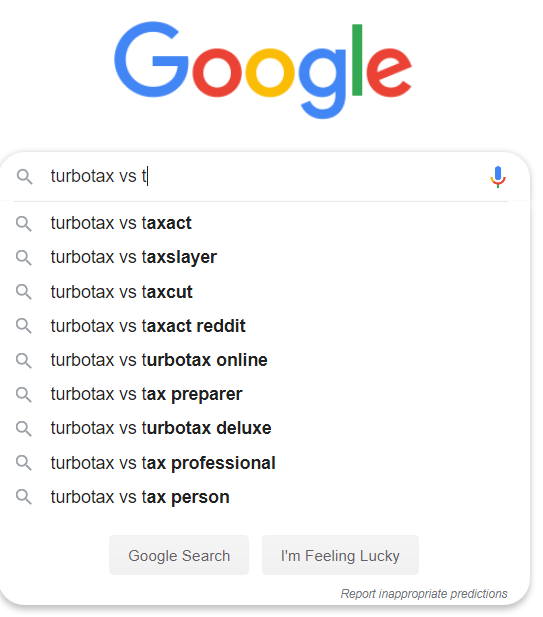The height and width of the screenshot is (617, 543).
Task: Pick the 'turbotax vs tax professional' suggestion
Action: 264,463
